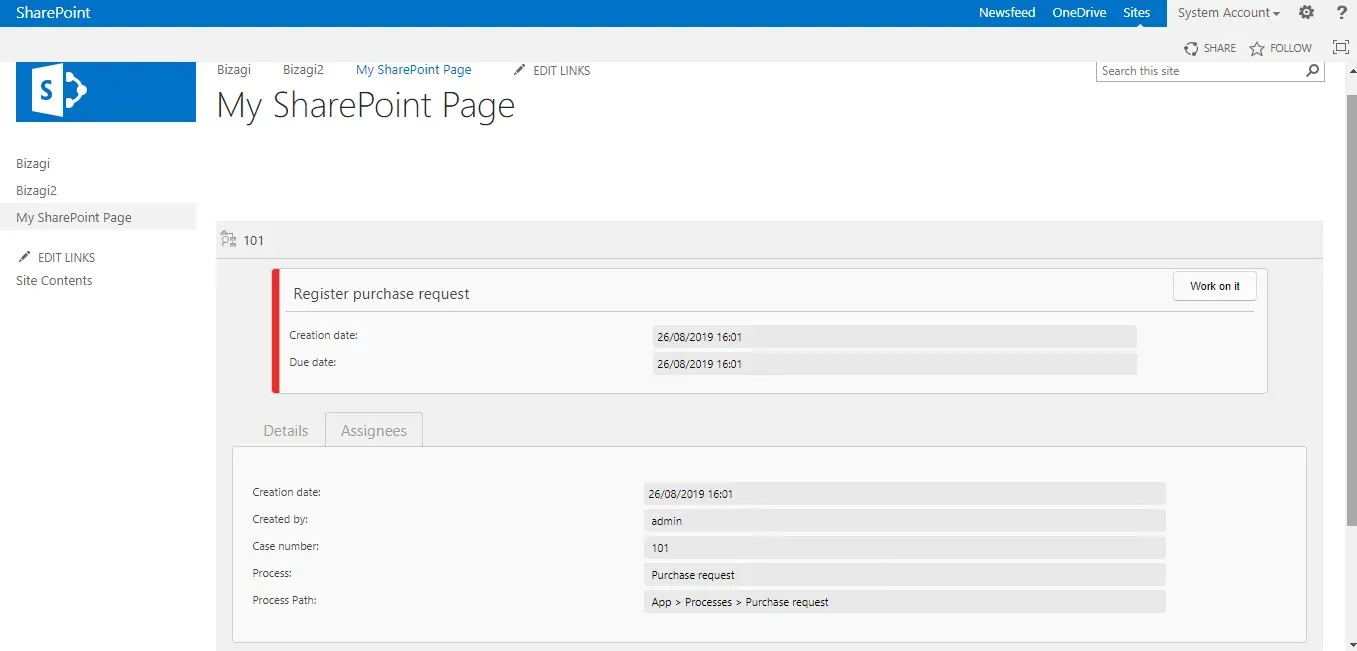Follow this site with star icon

coord(1257,48)
